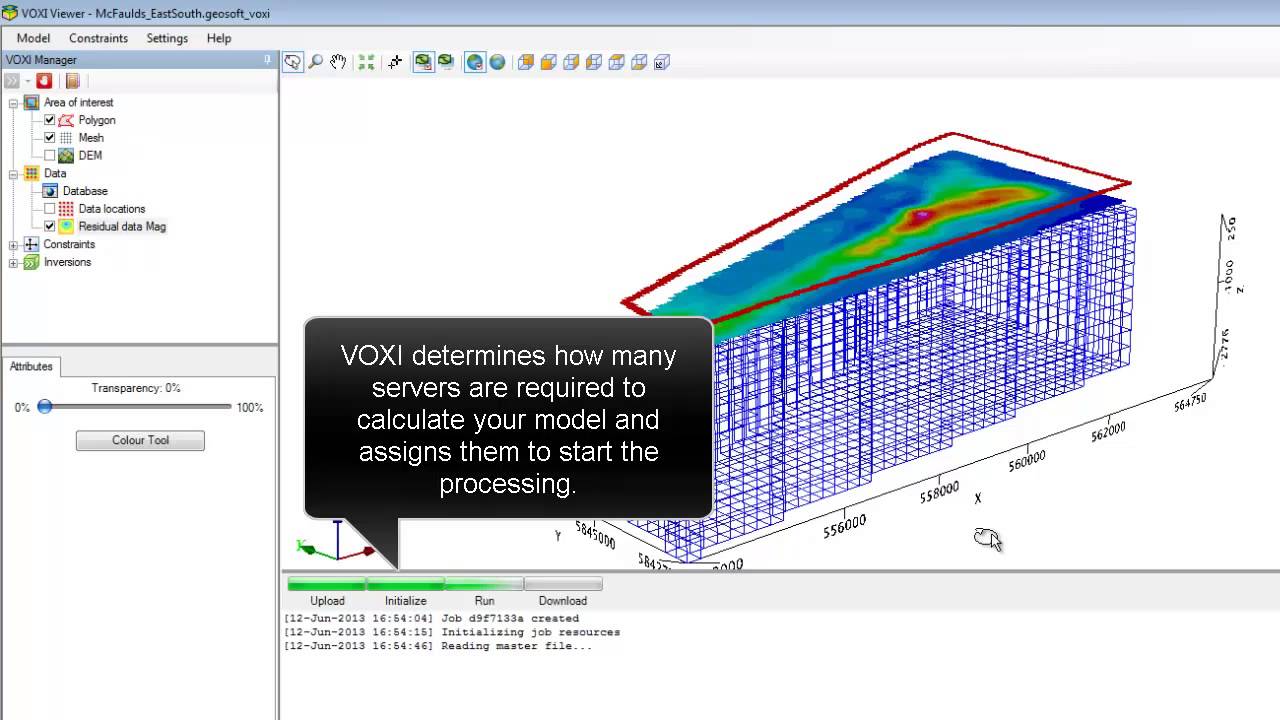Image resolution: width=1280 pixels, height=720 pixels.
Task: Toggle the VOXI Manager pin
Action: (x=267, y=60)
